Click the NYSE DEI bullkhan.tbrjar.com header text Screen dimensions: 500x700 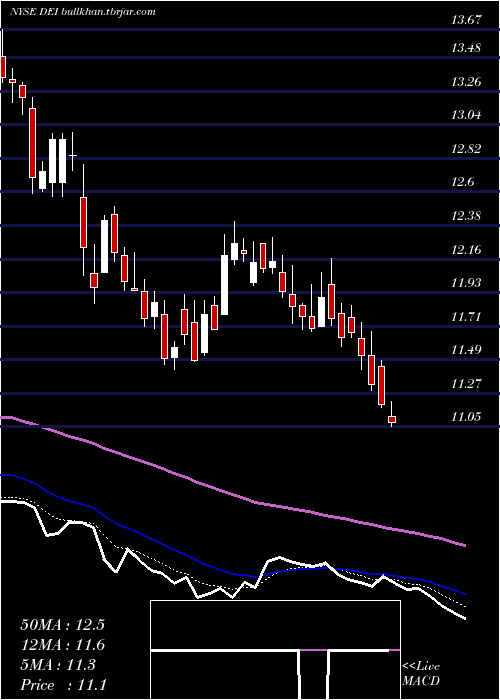83,12
